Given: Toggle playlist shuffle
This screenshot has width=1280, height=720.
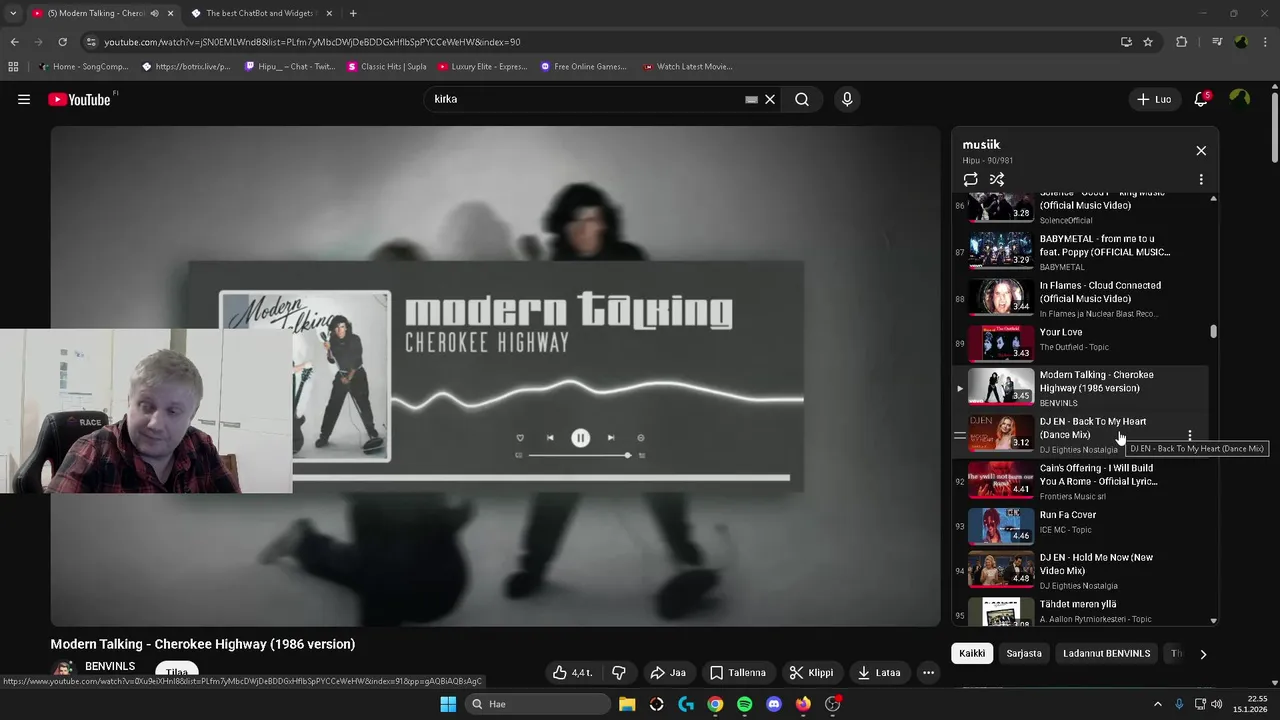Looking at the screenshot, I should [x=997, y=180].
